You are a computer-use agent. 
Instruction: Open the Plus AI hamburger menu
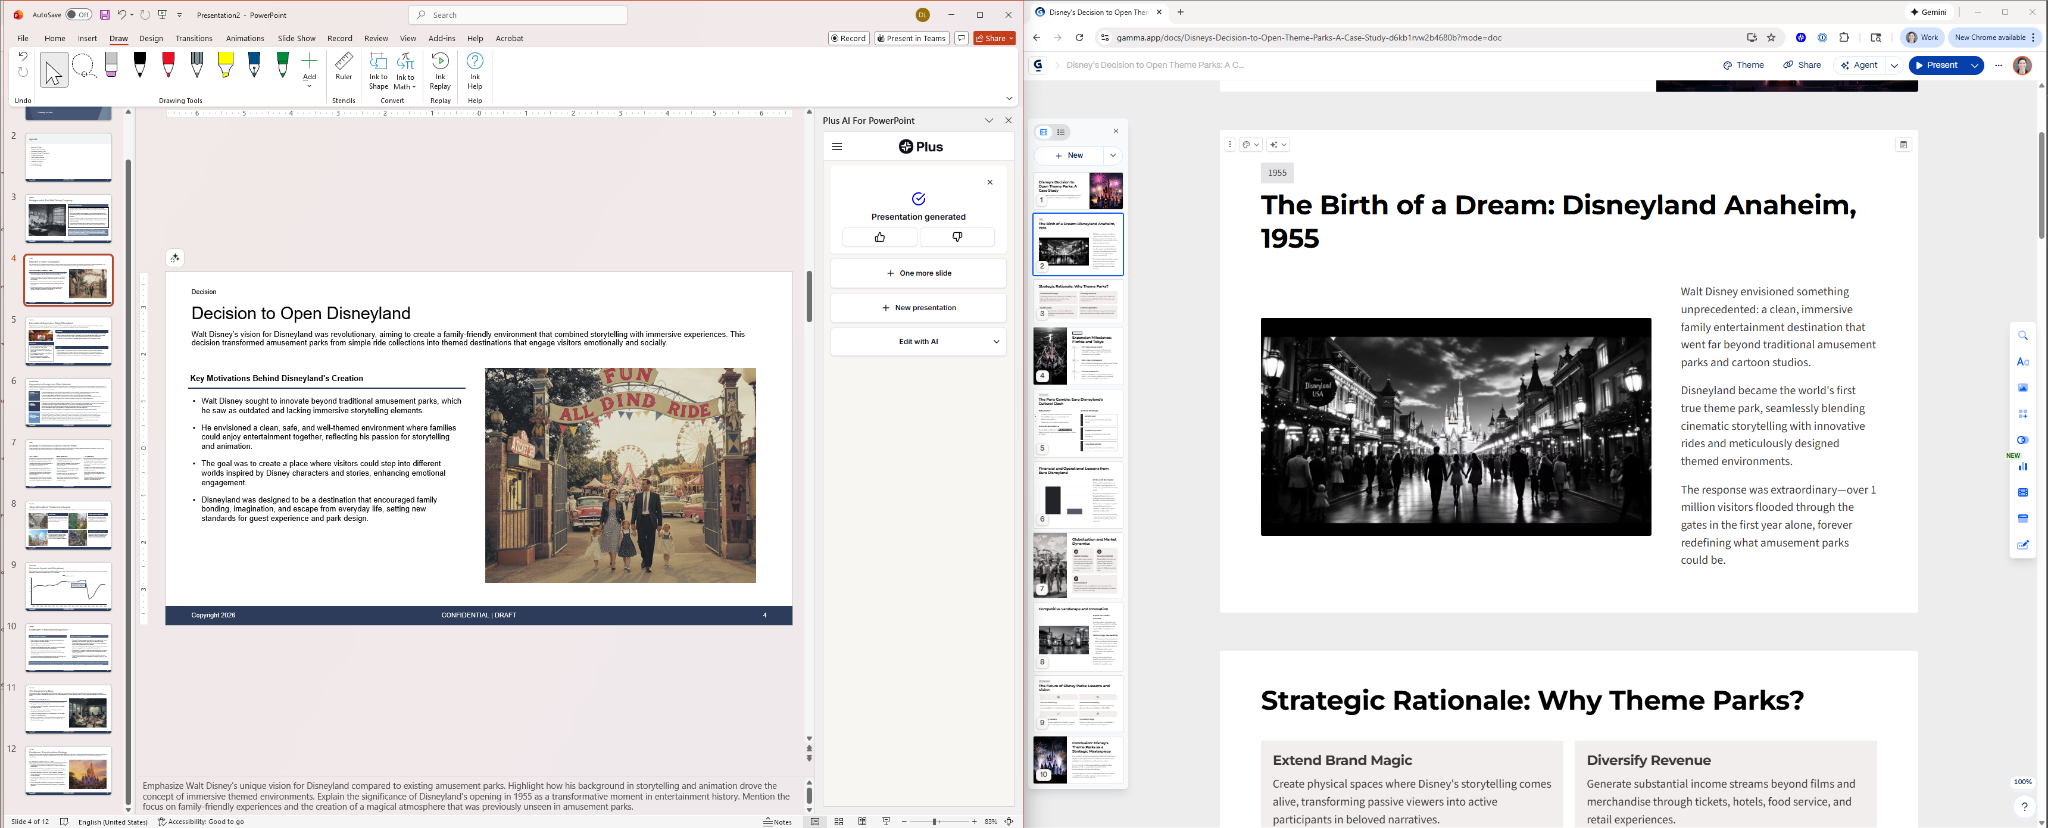[x=837, y=147]
